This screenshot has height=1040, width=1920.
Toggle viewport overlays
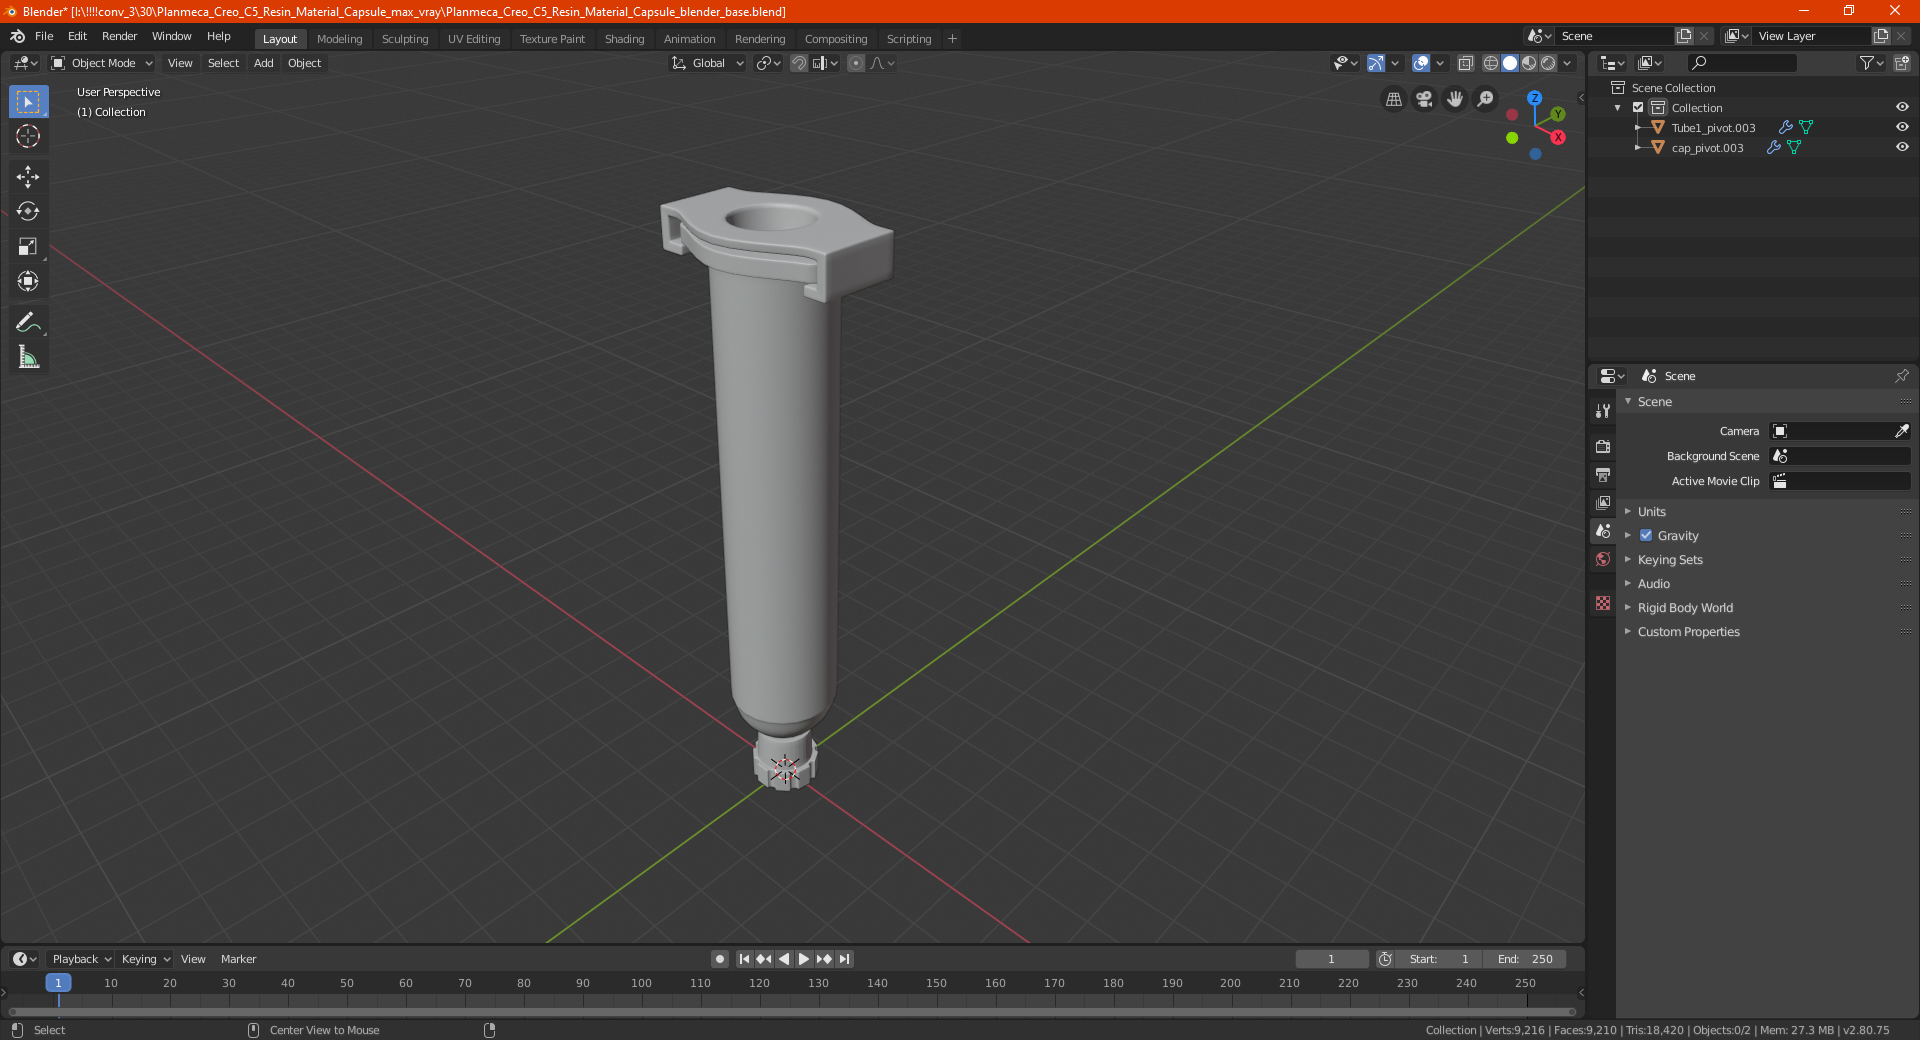click(1421, 63)
